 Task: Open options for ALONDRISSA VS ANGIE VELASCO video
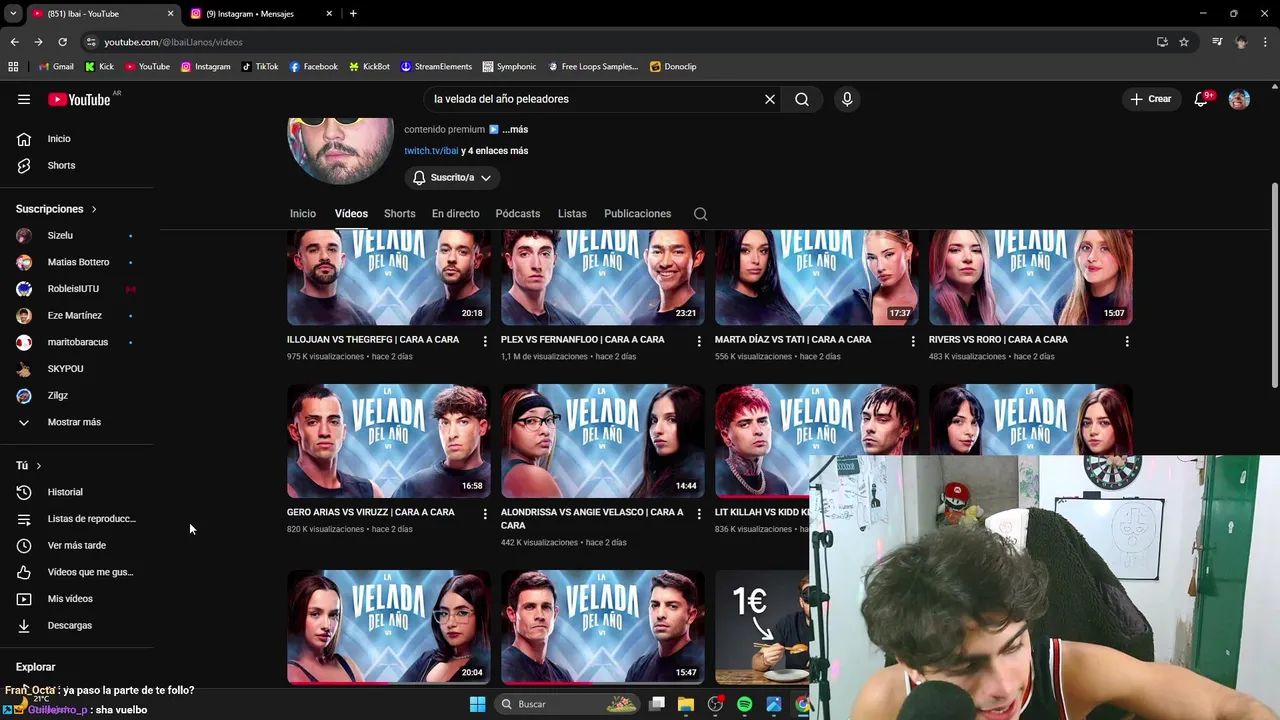point(699,514)
